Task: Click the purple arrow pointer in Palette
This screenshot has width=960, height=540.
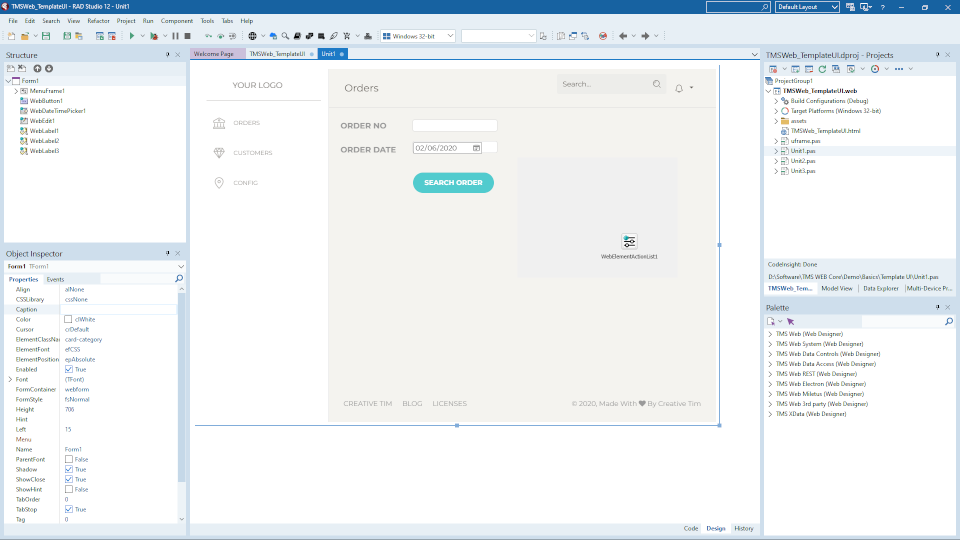Action: 791,321
